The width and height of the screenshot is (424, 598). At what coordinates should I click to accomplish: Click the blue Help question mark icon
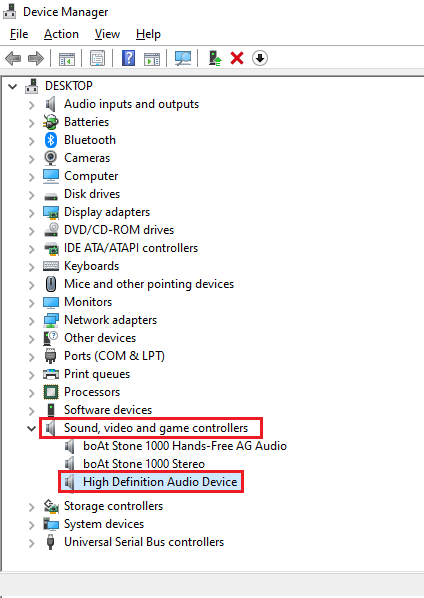128,58
